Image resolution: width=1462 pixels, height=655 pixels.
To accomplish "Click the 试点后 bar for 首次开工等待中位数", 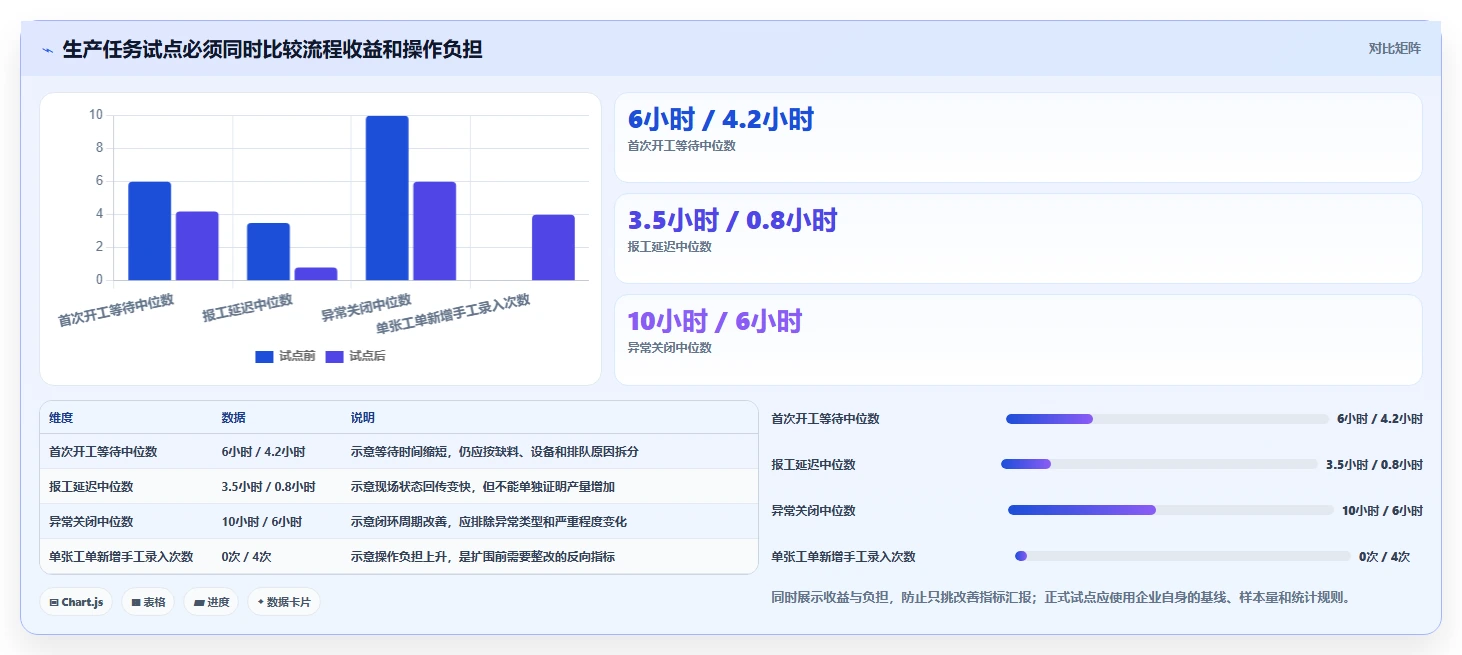I will pyautogui.click(x=197, y=246).
